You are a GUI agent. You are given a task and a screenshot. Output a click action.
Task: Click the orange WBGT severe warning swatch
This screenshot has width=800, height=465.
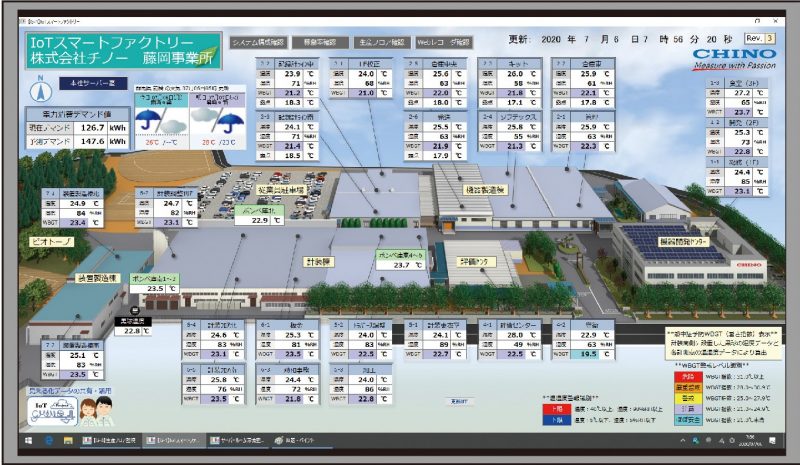coord(688,387)
